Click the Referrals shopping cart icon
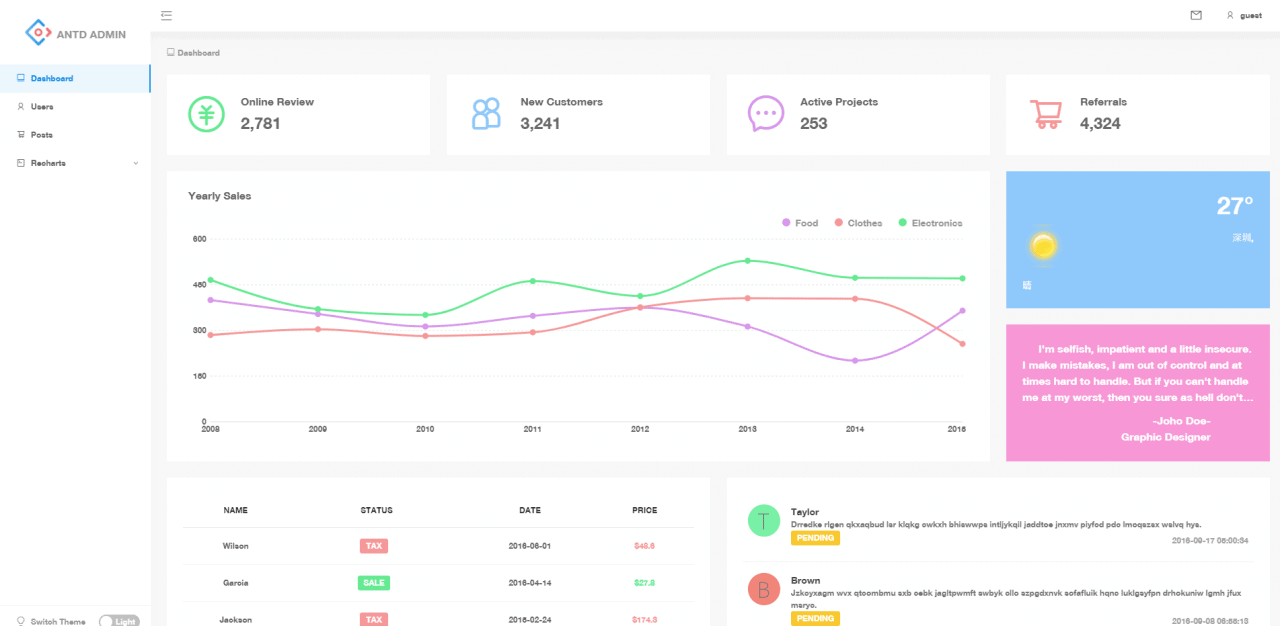The image size is (1280, 626). [1046, 113]
